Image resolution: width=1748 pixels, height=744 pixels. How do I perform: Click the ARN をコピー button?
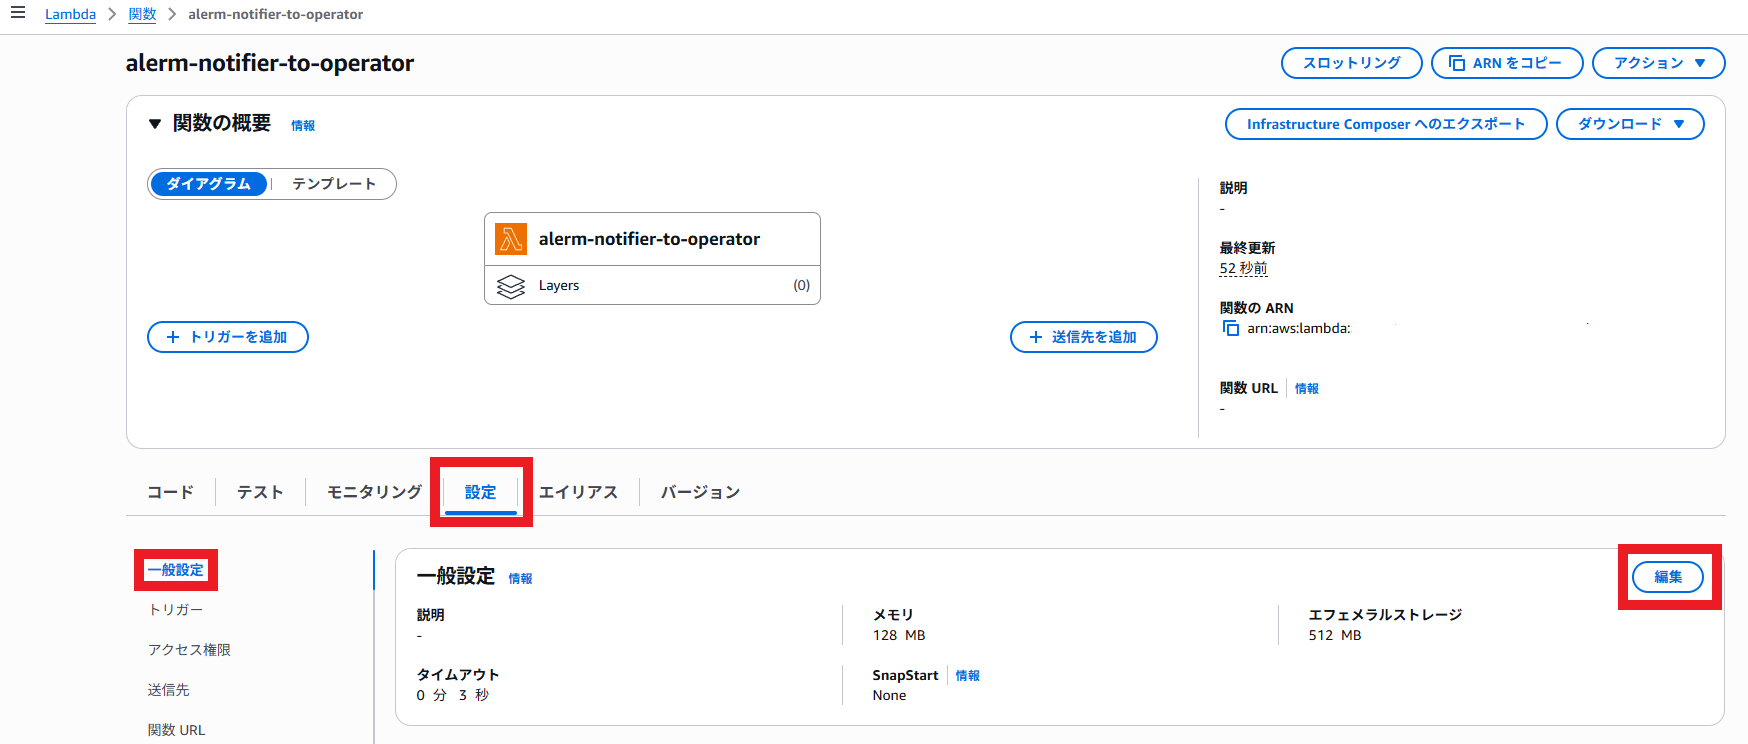1506,63
